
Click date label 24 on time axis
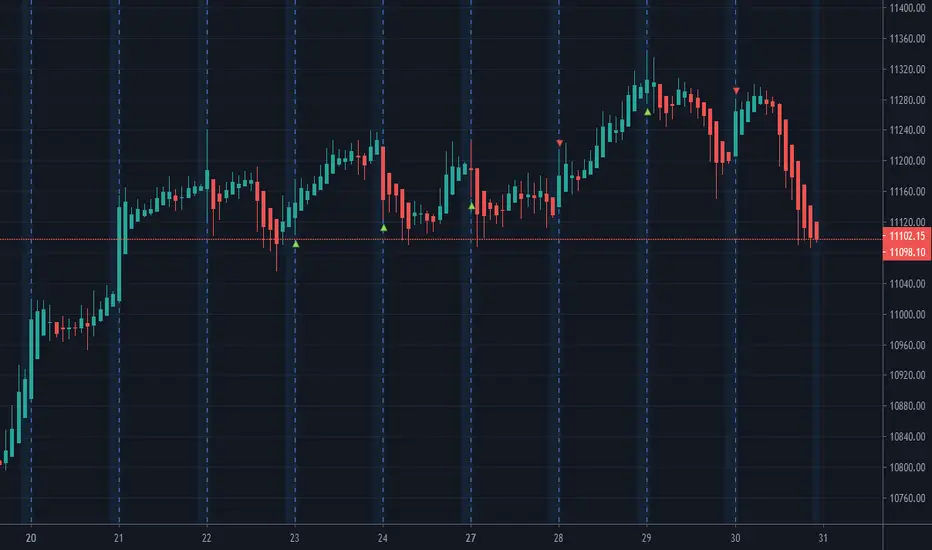click(x=382, y=538)
